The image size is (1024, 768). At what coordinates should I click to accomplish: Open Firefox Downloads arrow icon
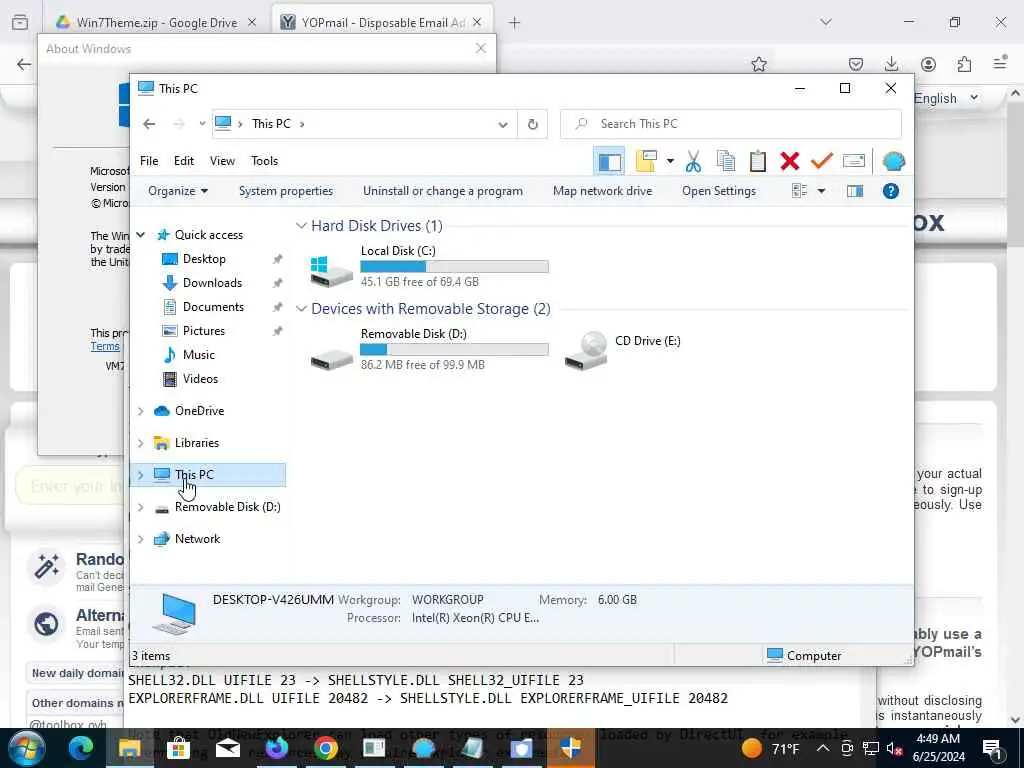click(x=891, y=64)
